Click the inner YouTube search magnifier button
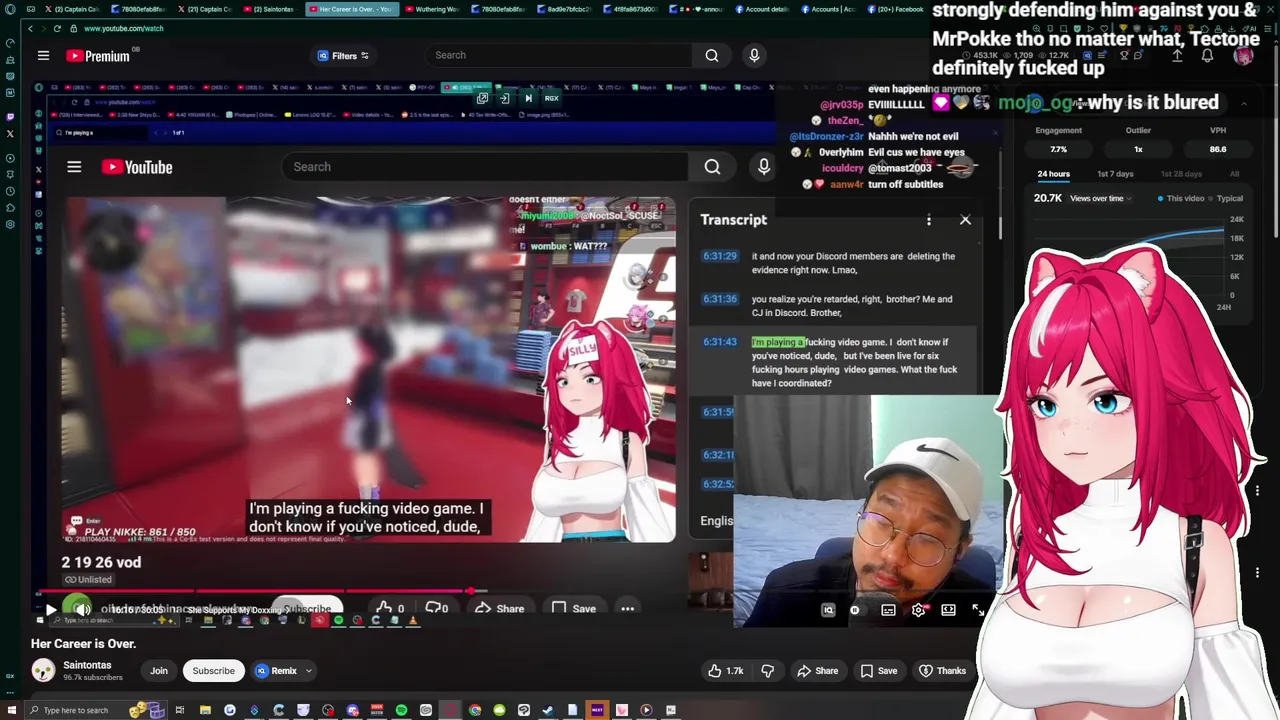The height and width of the screenshot is (720, 1280). point(712,167)
